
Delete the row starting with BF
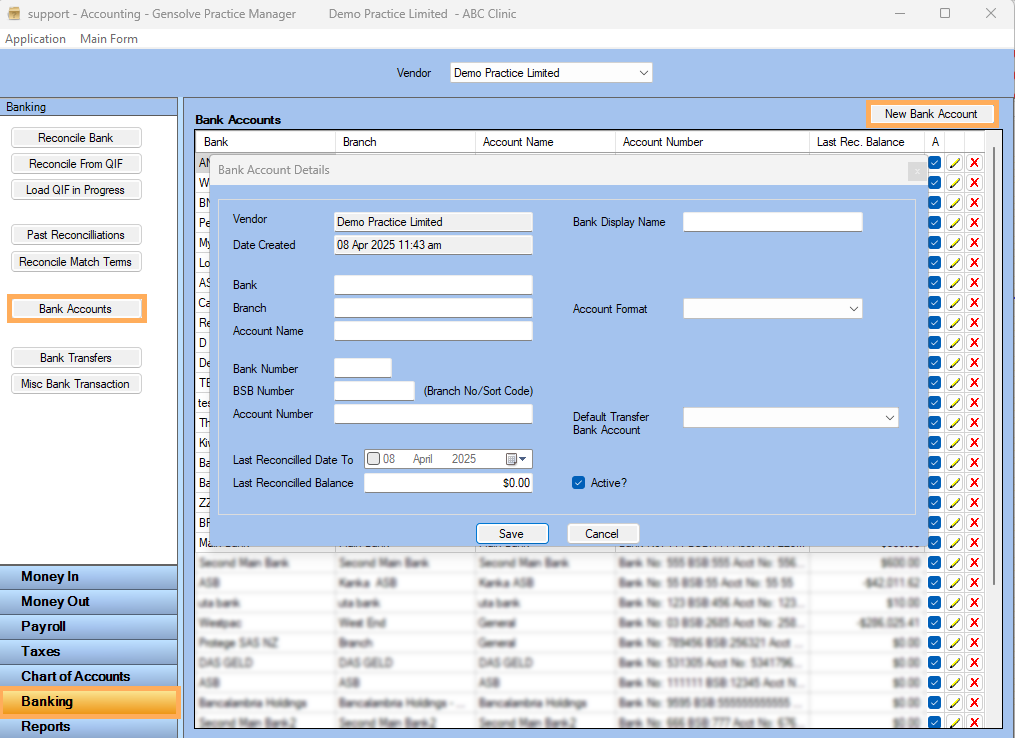(974, 522)
